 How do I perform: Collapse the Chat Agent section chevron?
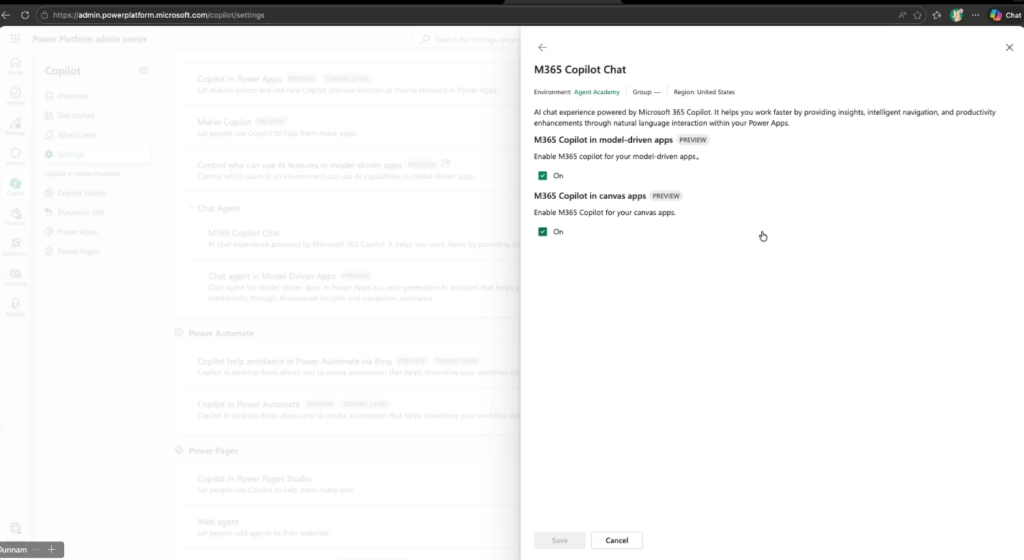(x=191, y=208)
